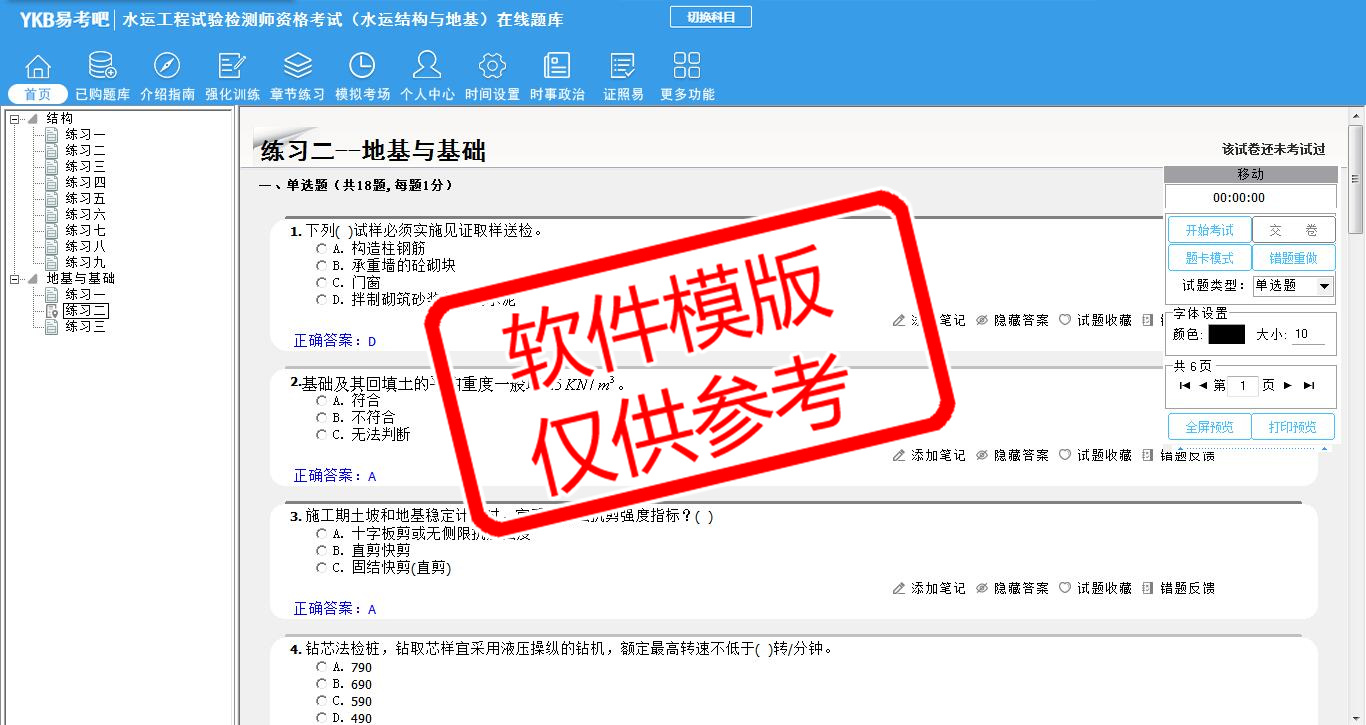Choose option B. 不符合 for question 2
Image resolution: width=1366 pixels, height=725 pixels.
(321, 417)
